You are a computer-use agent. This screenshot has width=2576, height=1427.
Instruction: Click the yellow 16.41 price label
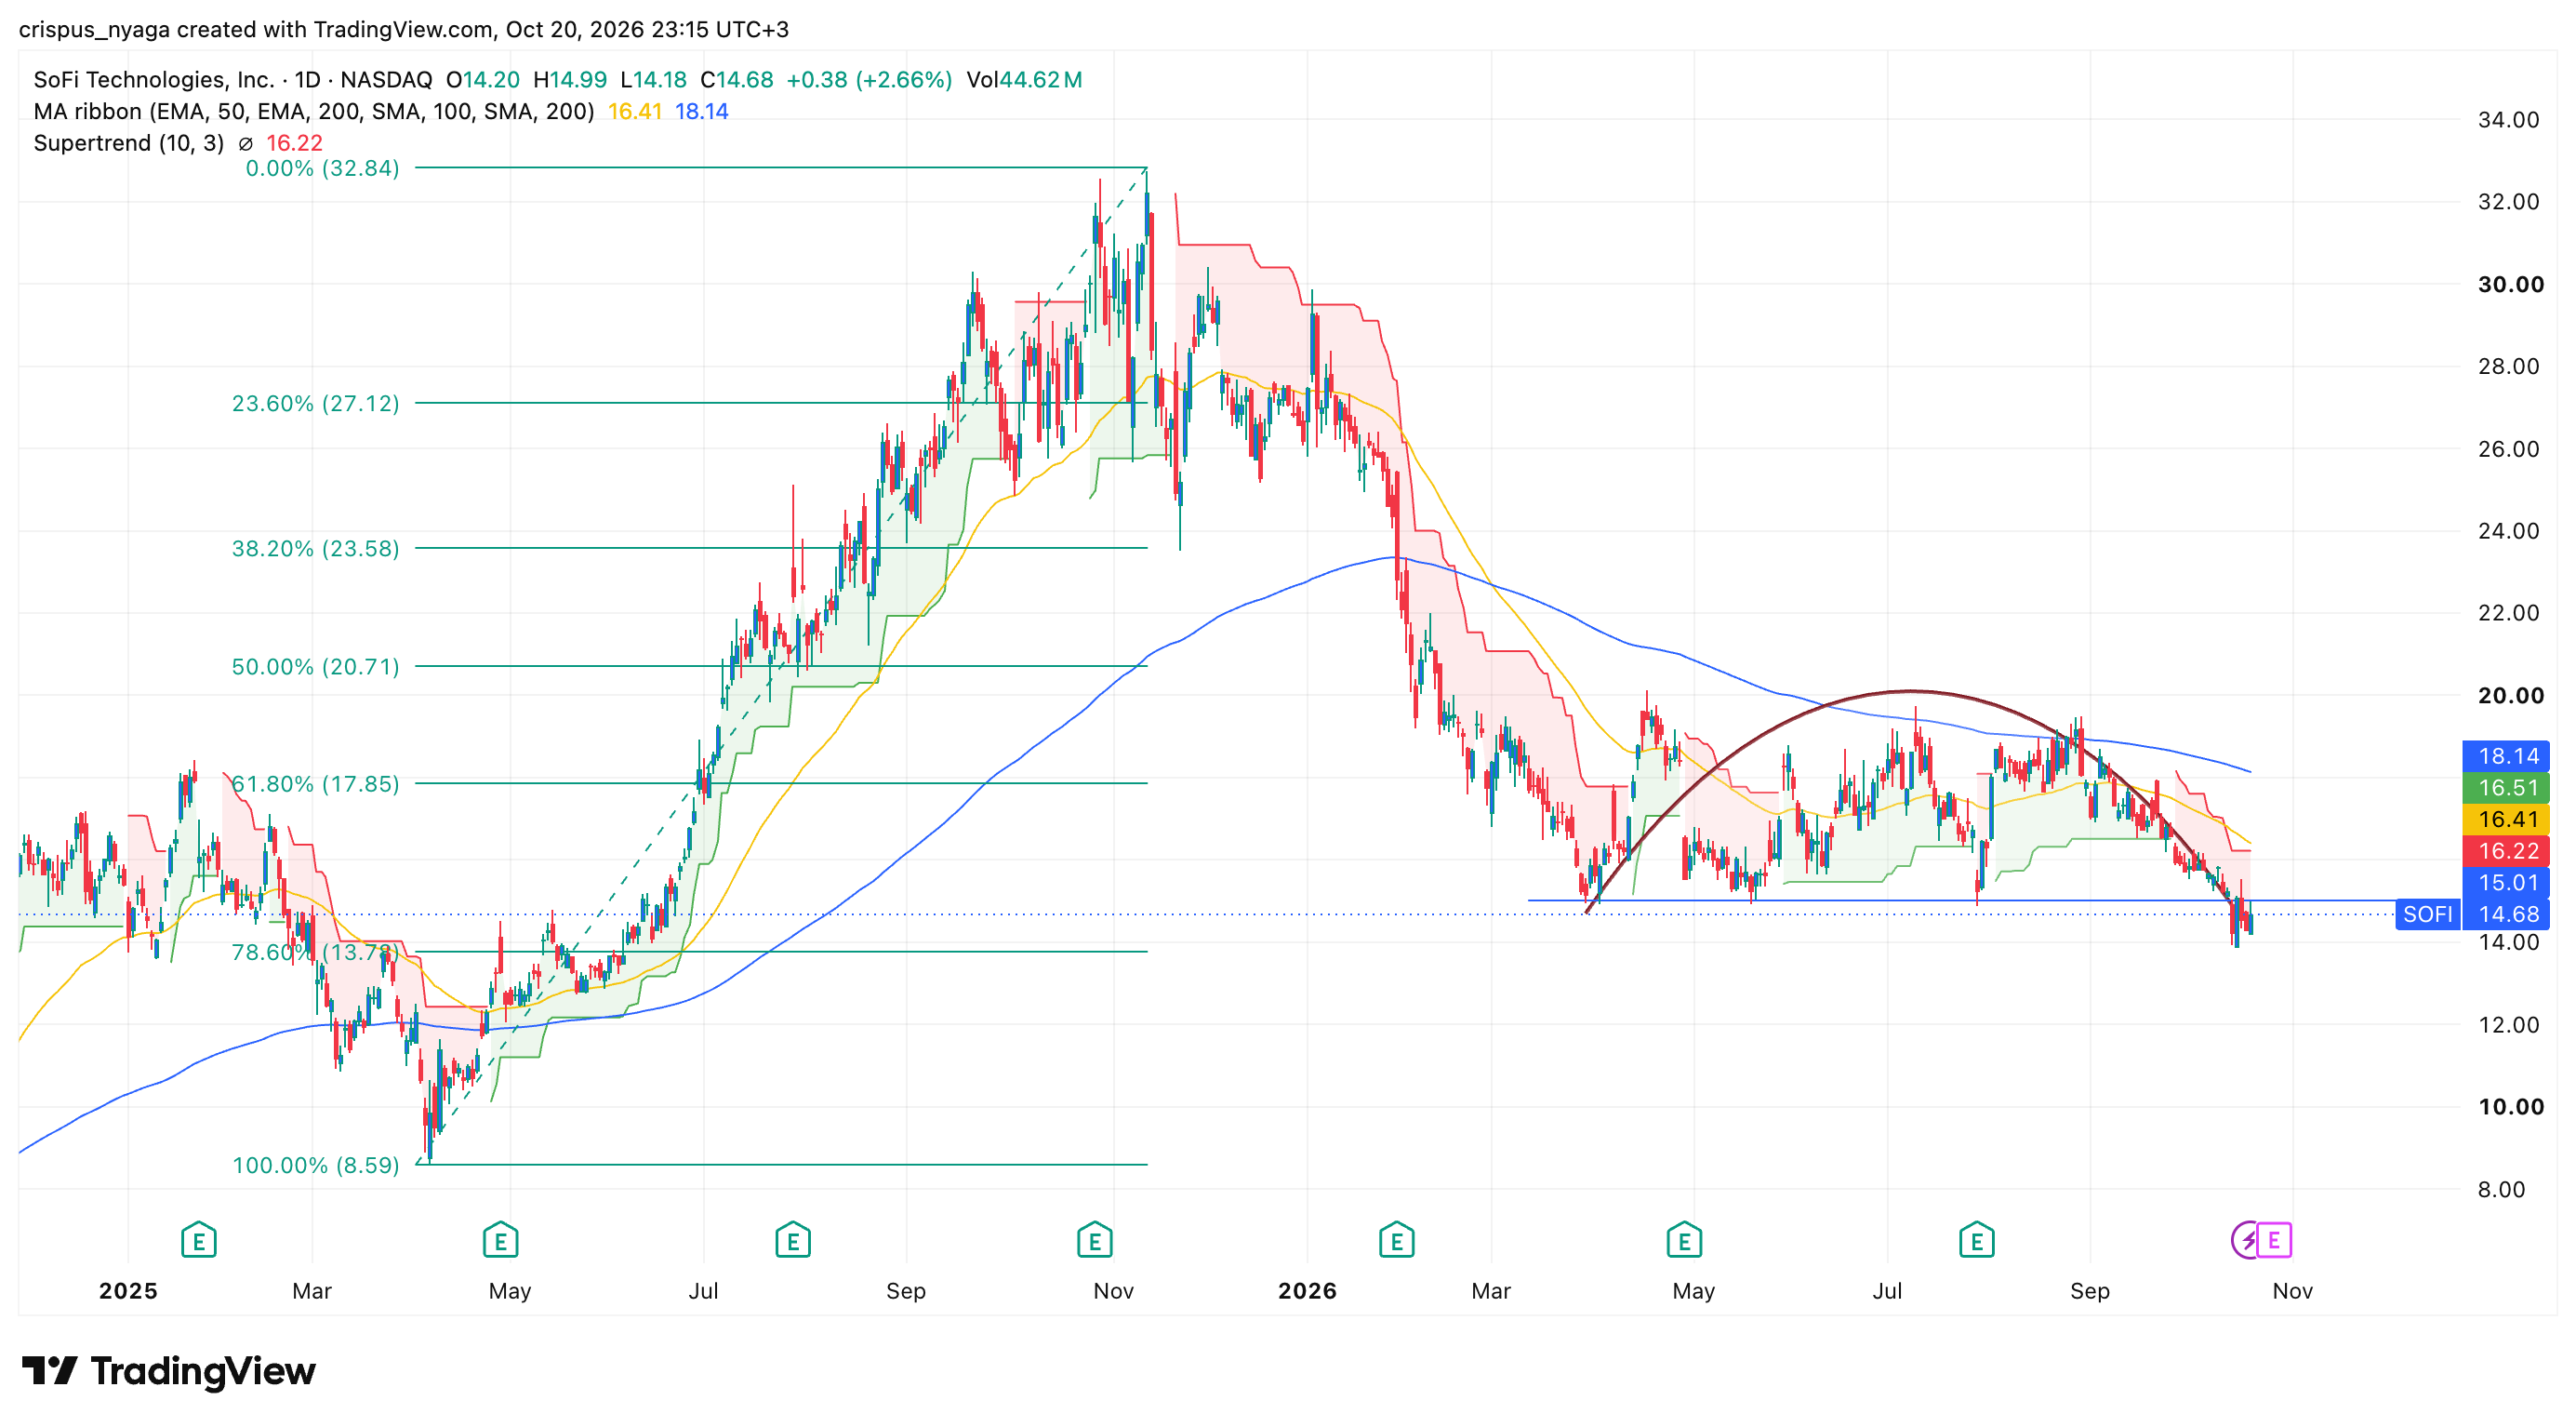(x=2507, y=820)
